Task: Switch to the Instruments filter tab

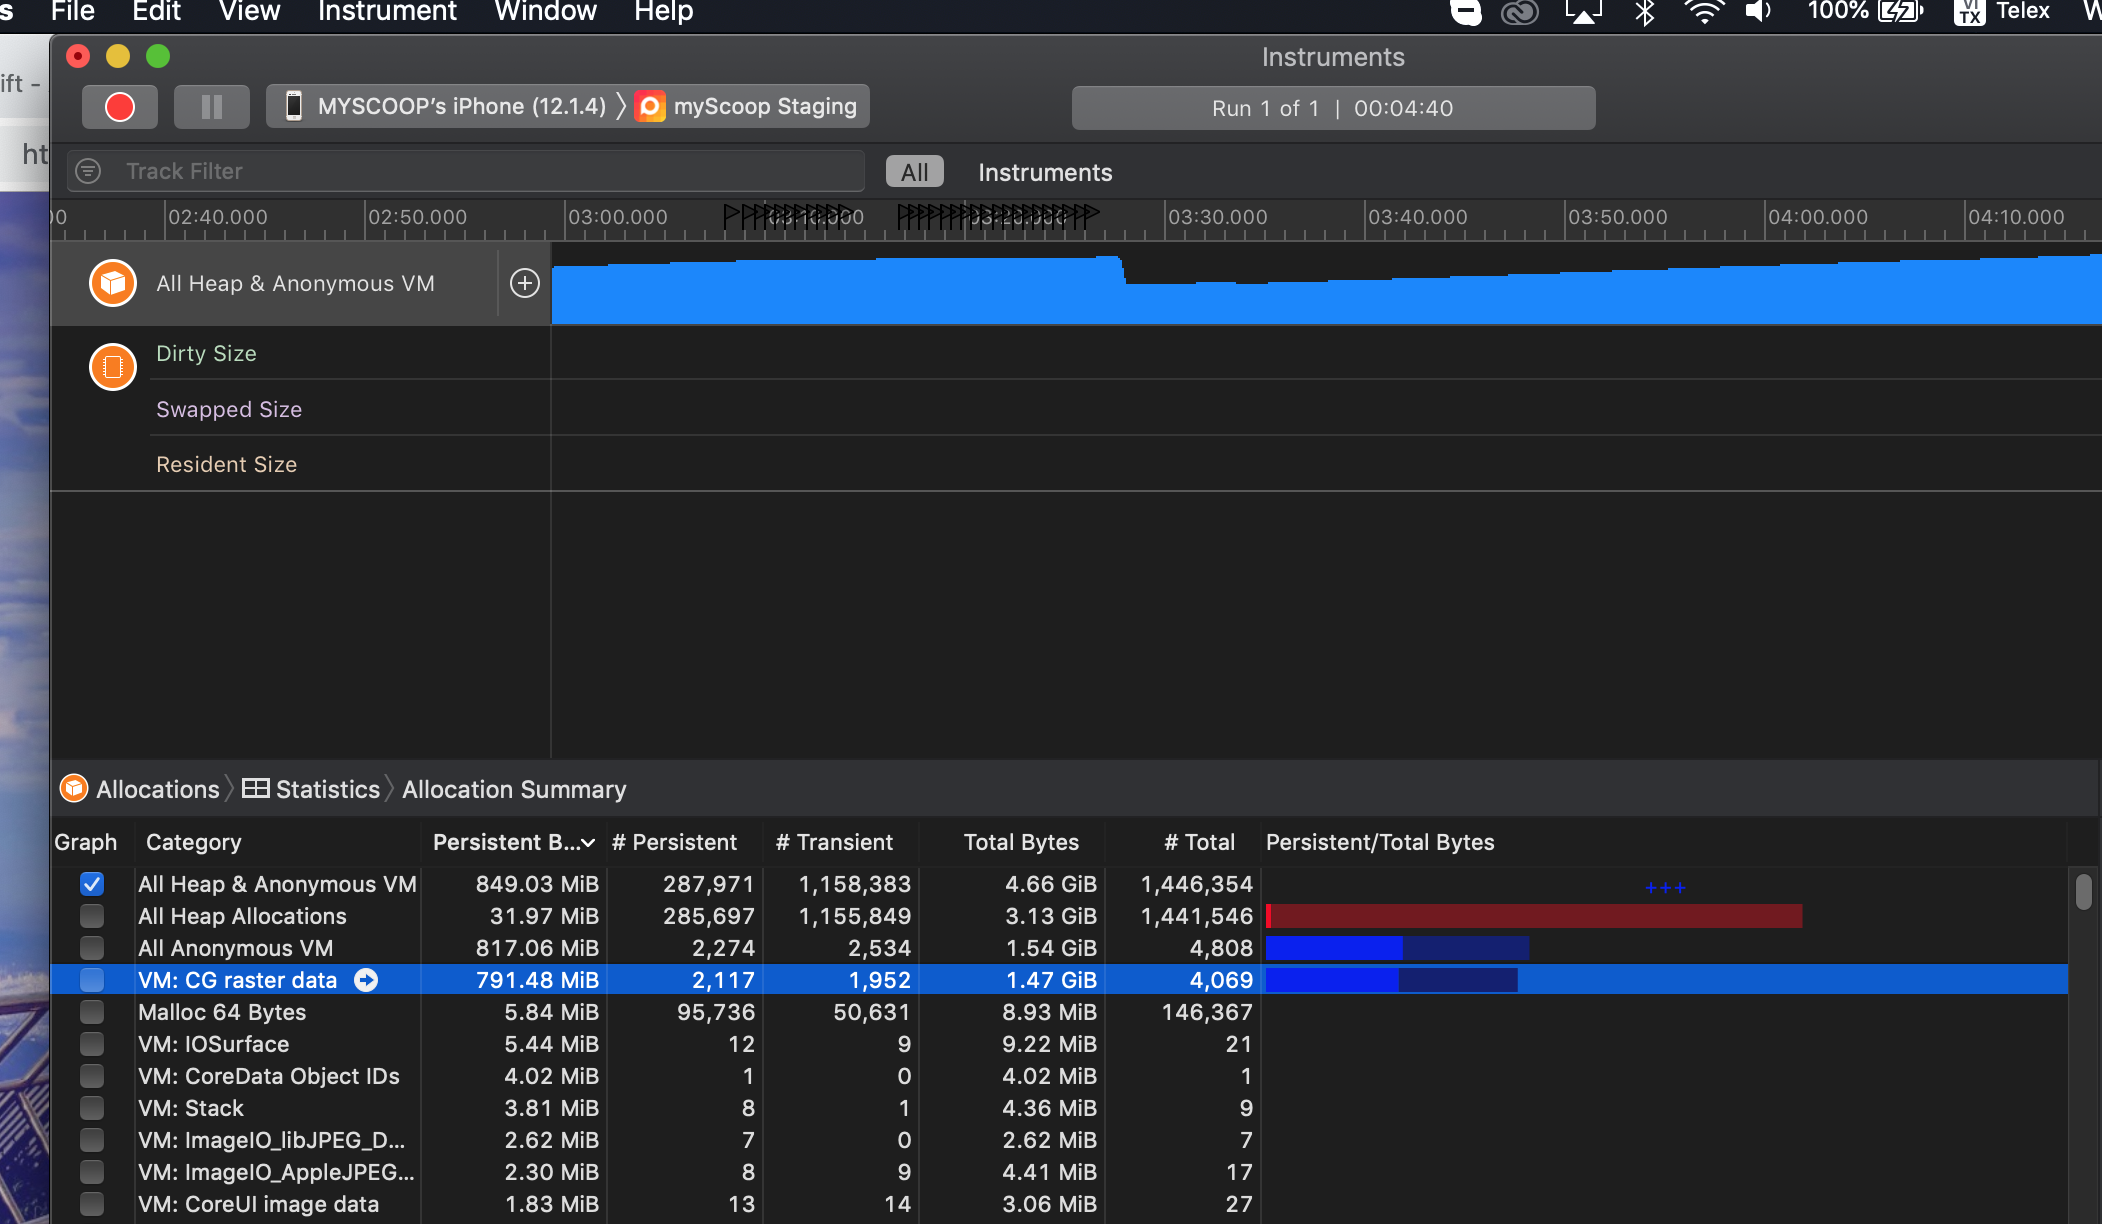Action: click(1044, 172)
